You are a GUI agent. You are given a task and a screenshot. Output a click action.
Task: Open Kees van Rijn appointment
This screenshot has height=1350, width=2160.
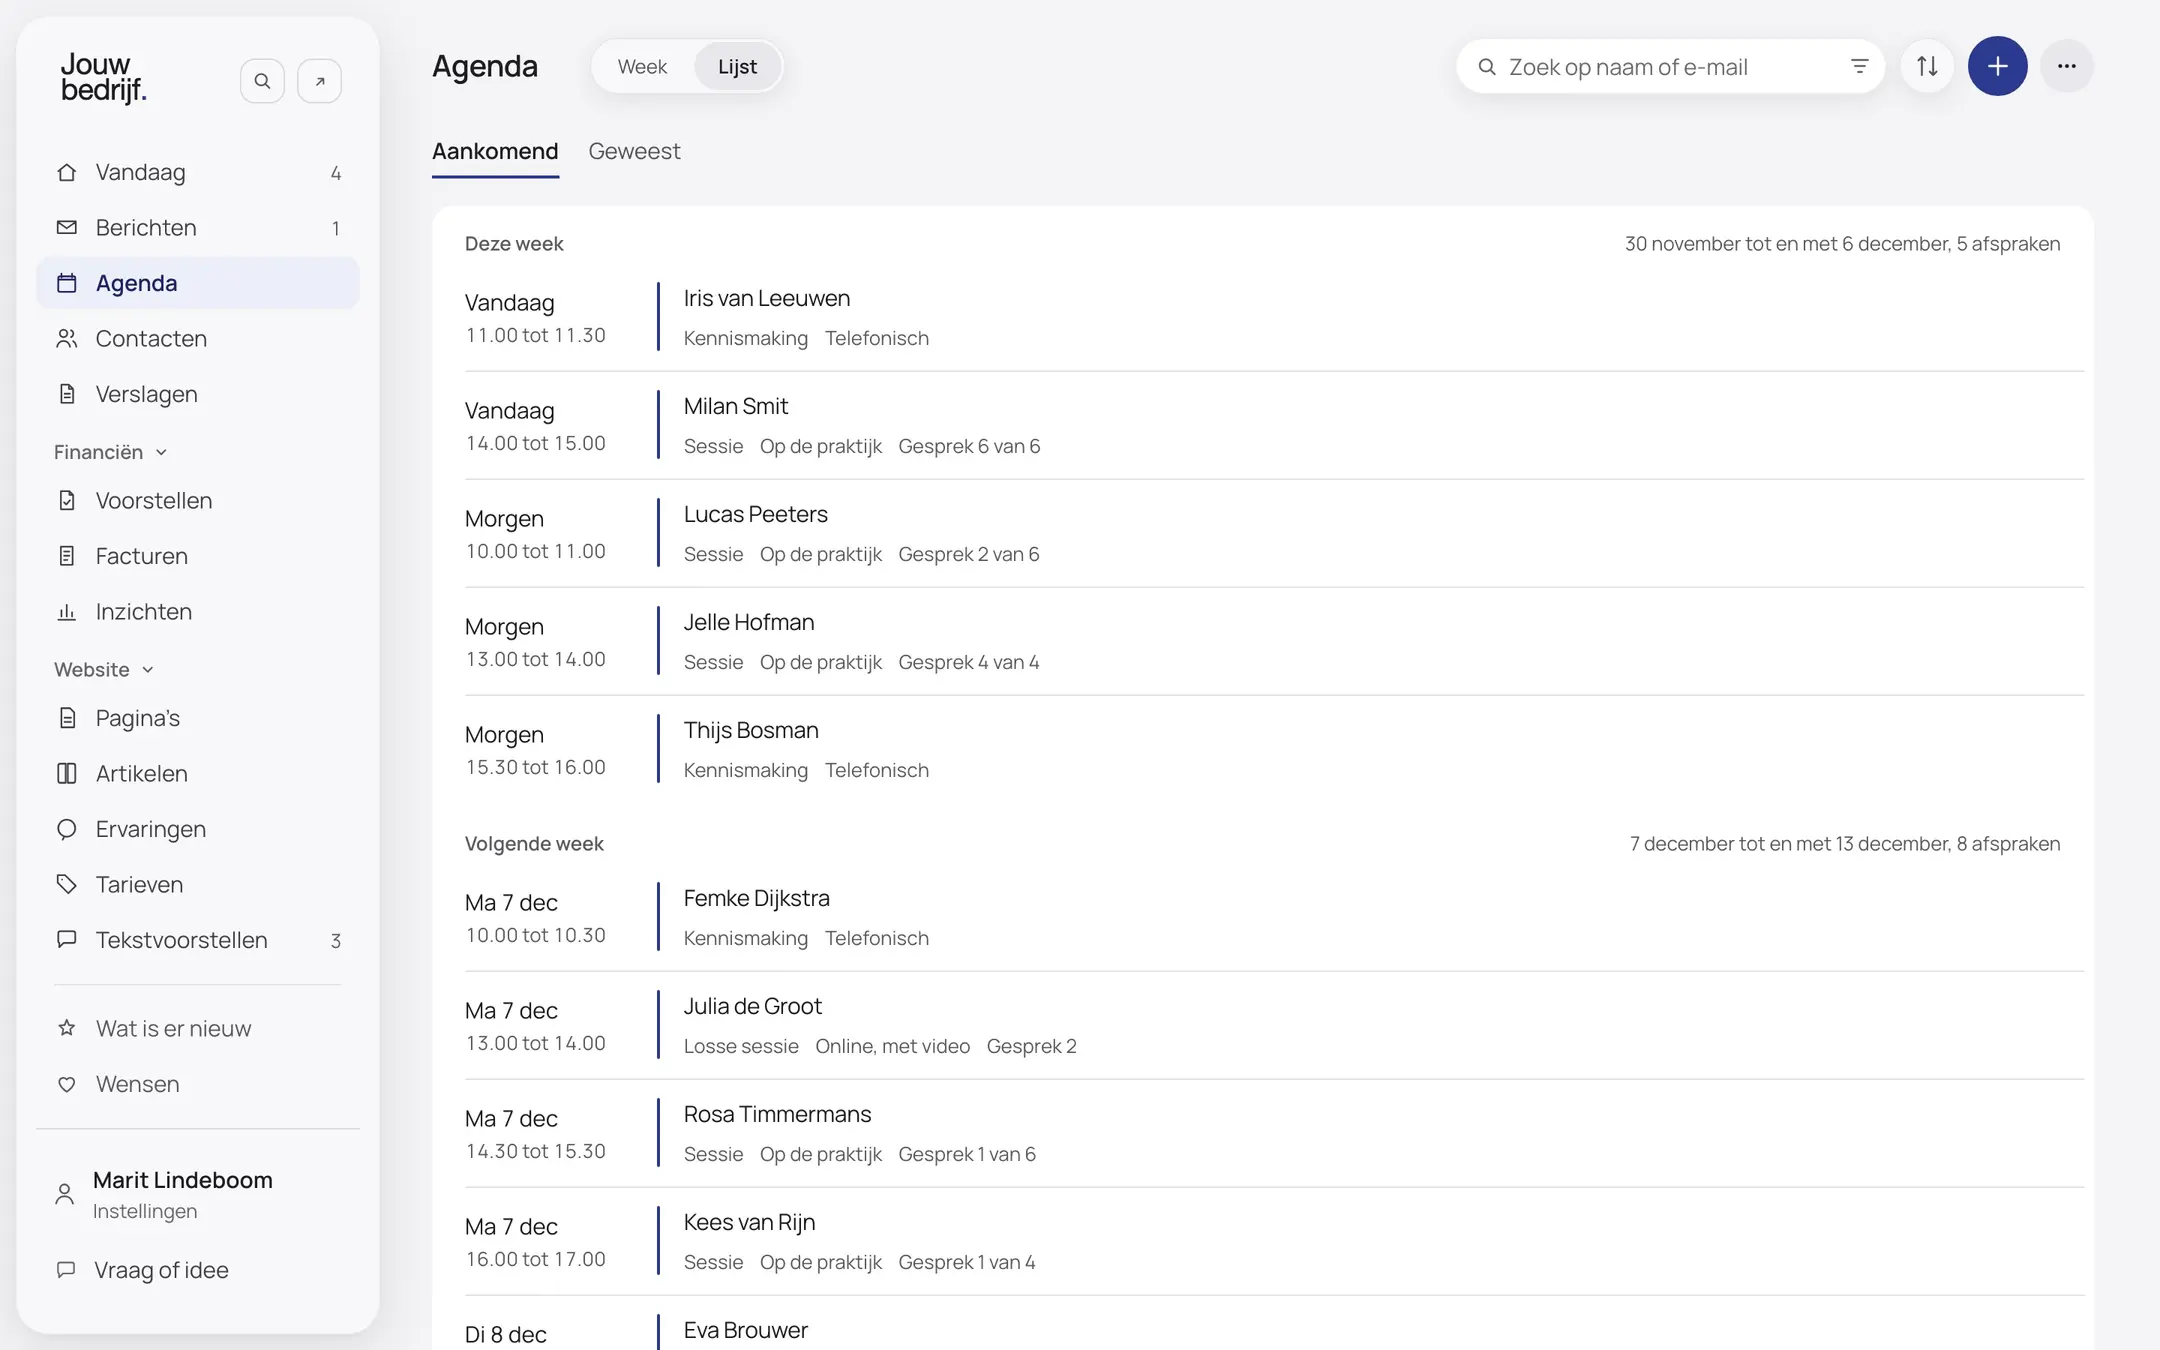coord(1274,1241)
